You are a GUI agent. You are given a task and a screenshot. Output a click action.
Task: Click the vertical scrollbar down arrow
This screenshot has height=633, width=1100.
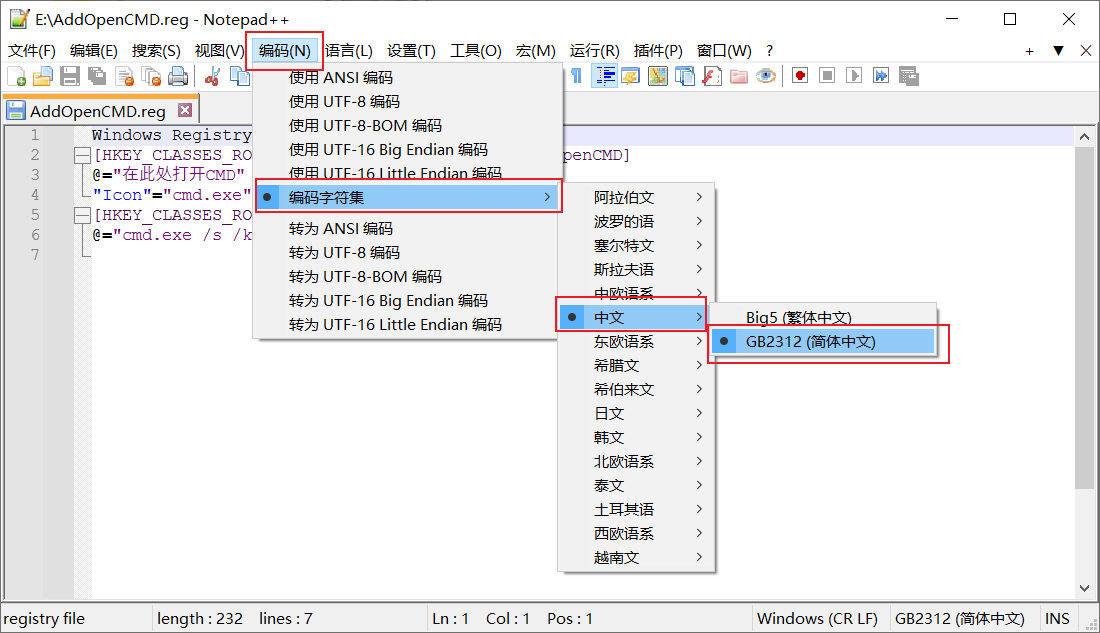1085,588
